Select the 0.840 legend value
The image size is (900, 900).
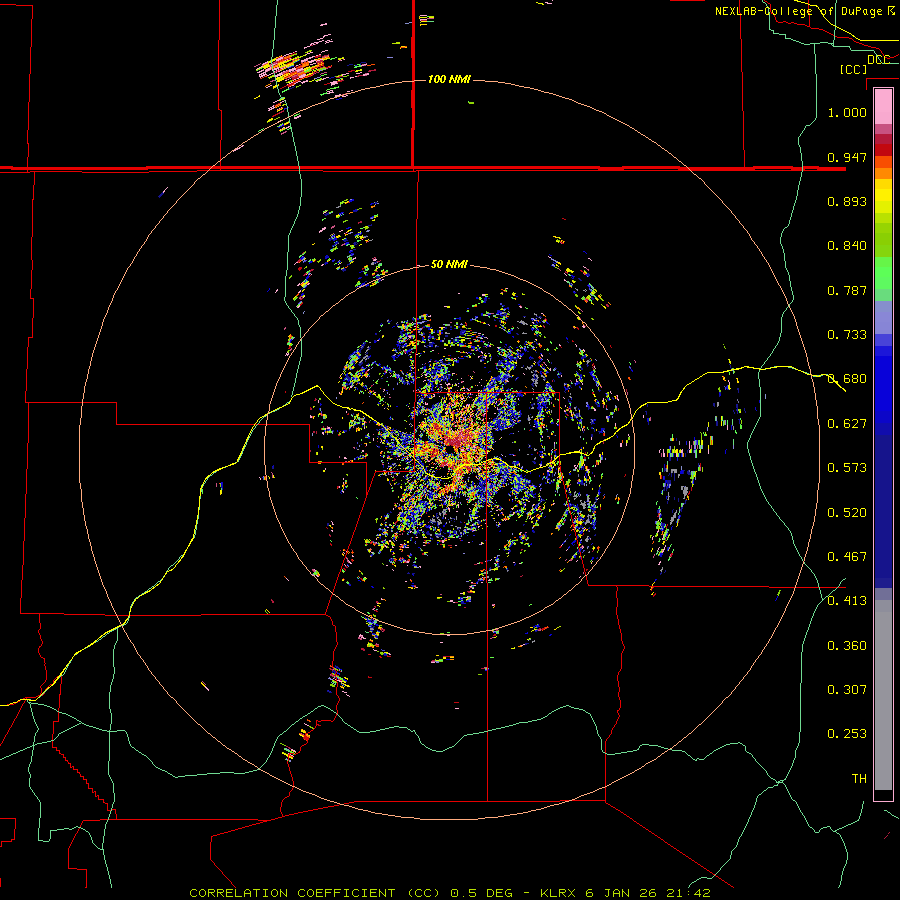click(x=847, y=246)
